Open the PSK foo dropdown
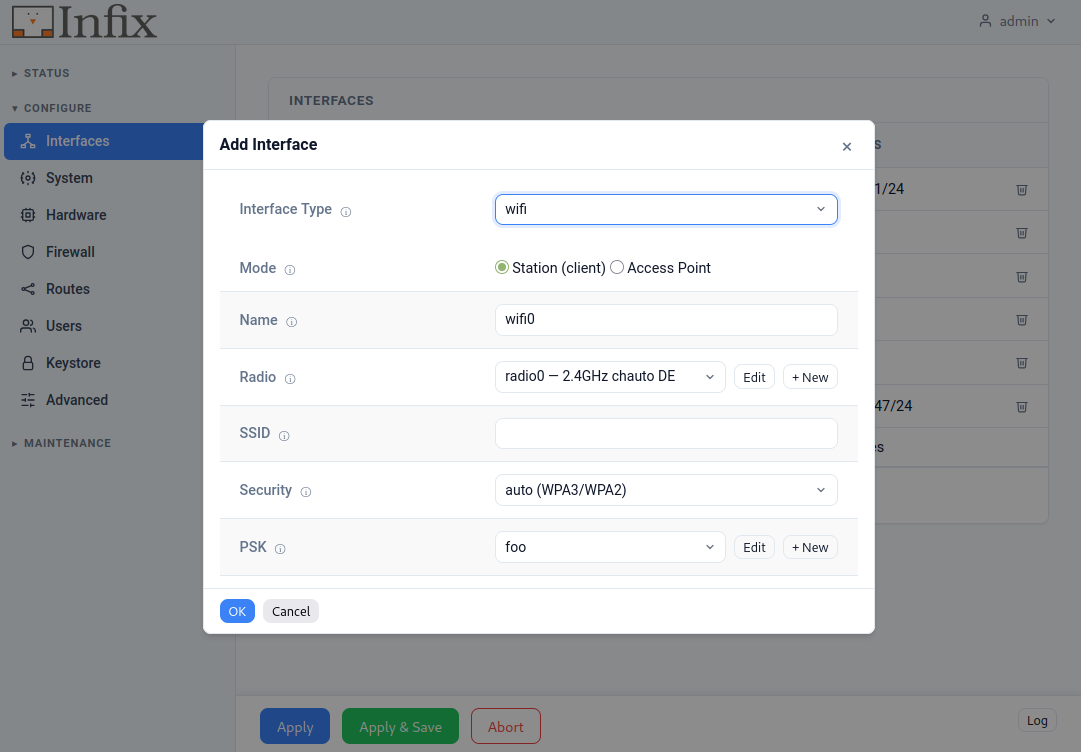Viewport: 1081px width, 752px height. [x=610, y=547]
